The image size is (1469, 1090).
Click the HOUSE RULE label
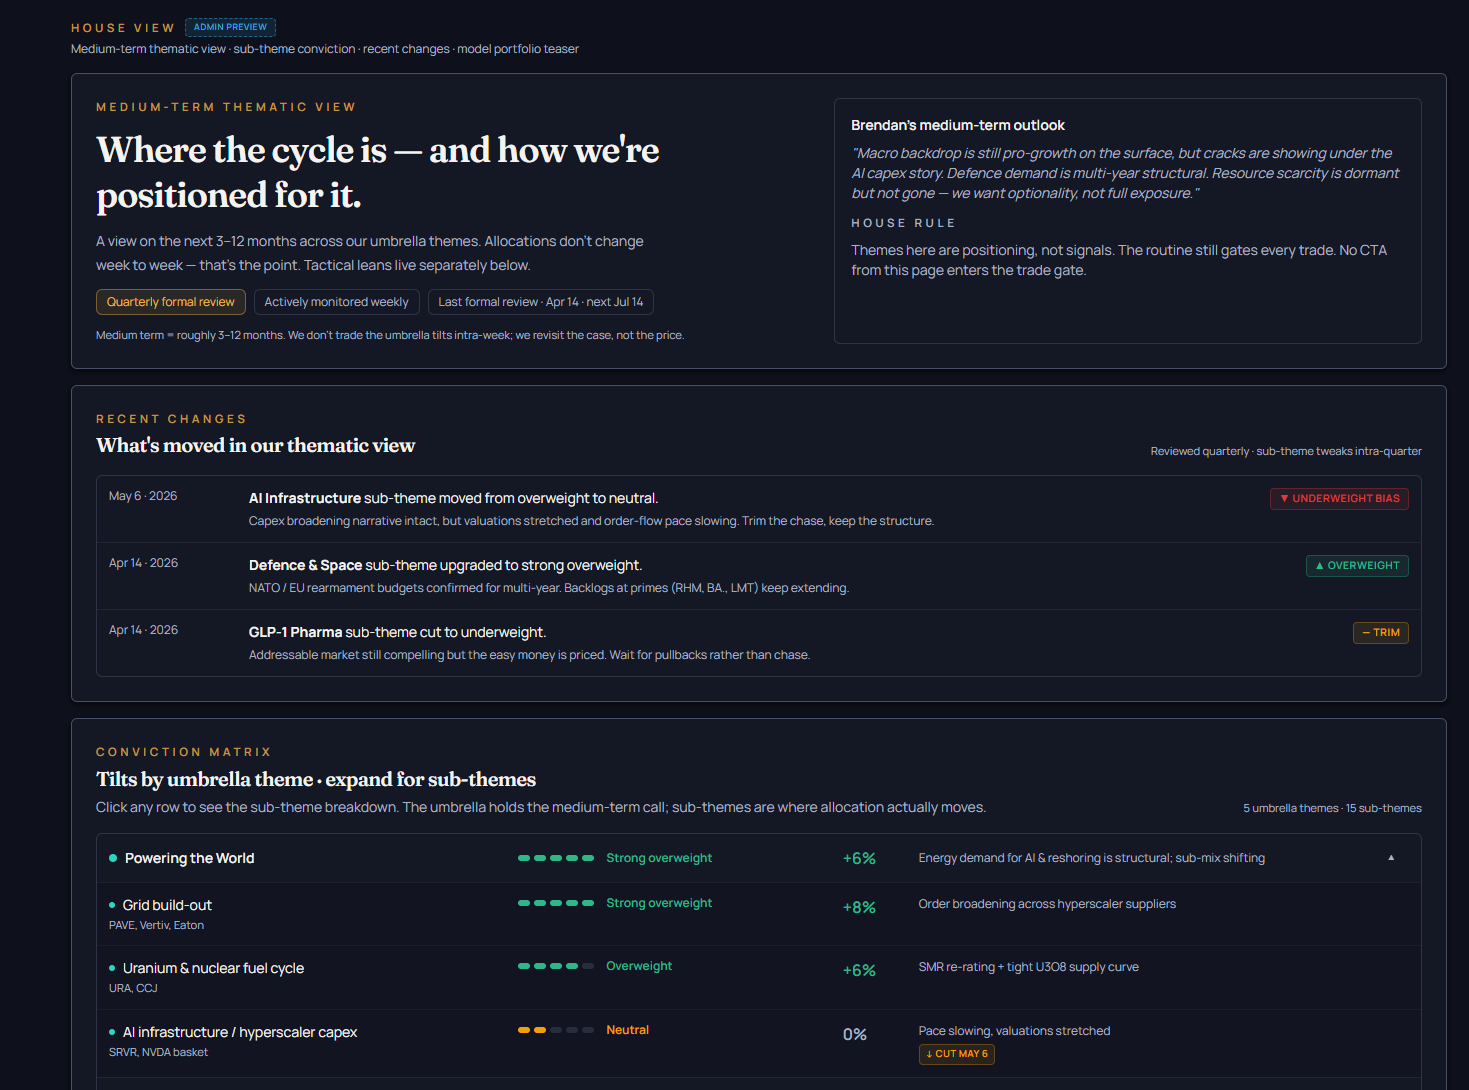[x=903, y=223]
